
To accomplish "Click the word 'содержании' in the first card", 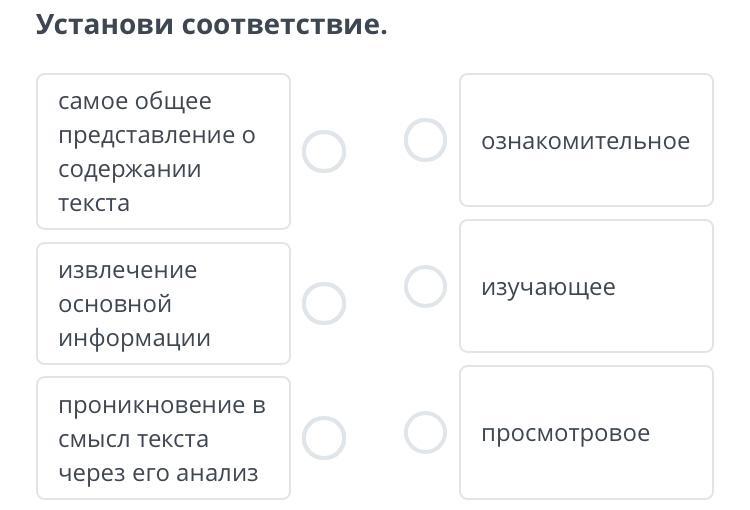I will point(130,169).
